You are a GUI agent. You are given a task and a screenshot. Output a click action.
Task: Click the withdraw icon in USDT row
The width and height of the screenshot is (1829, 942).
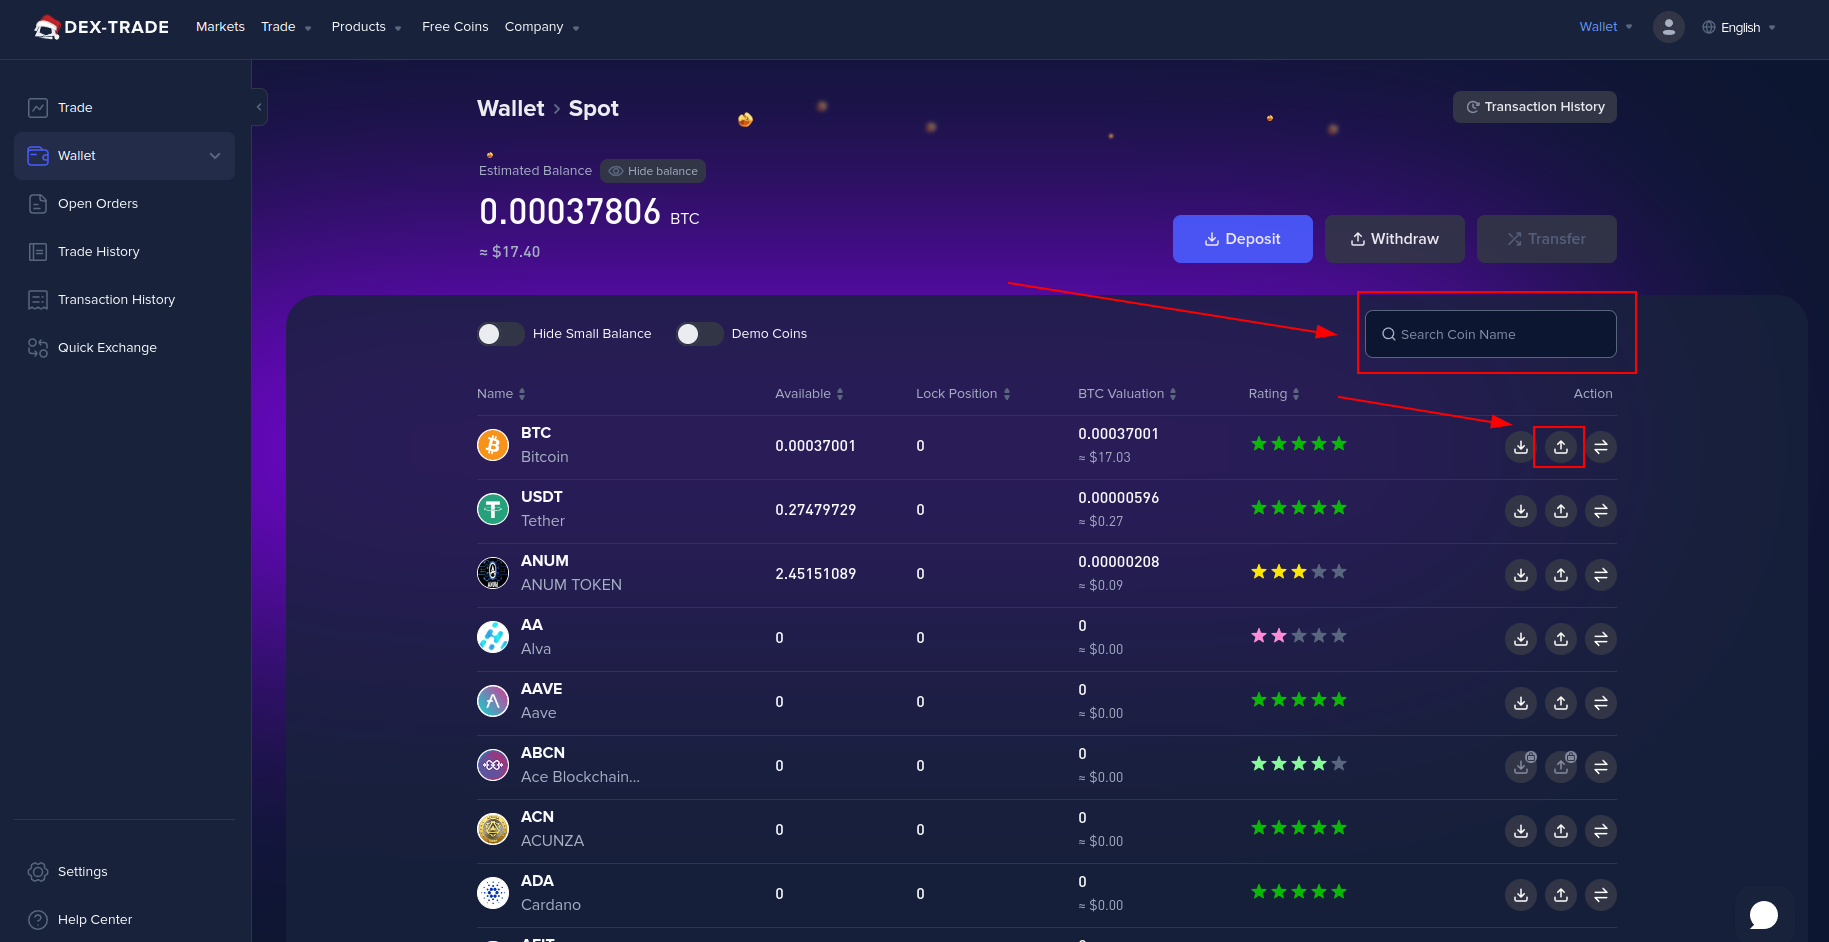1561,511
